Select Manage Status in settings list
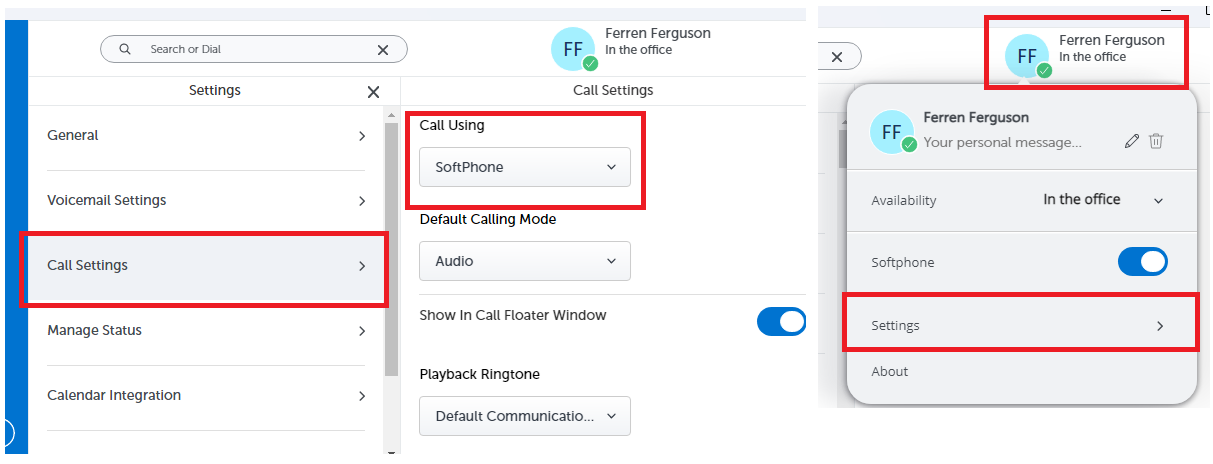The width and height of the screenshot is (1213, 464). tap(206, 331)
